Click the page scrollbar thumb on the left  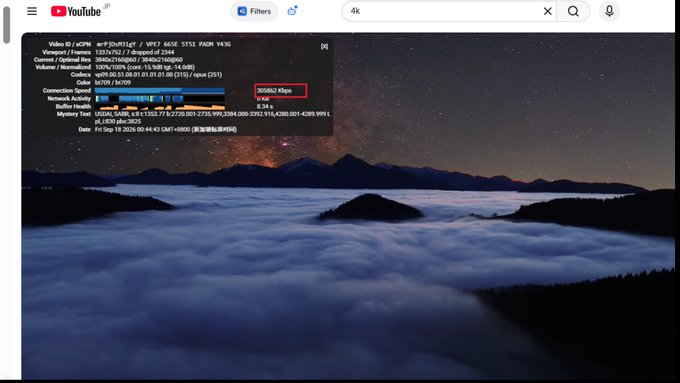coord(7,25)
